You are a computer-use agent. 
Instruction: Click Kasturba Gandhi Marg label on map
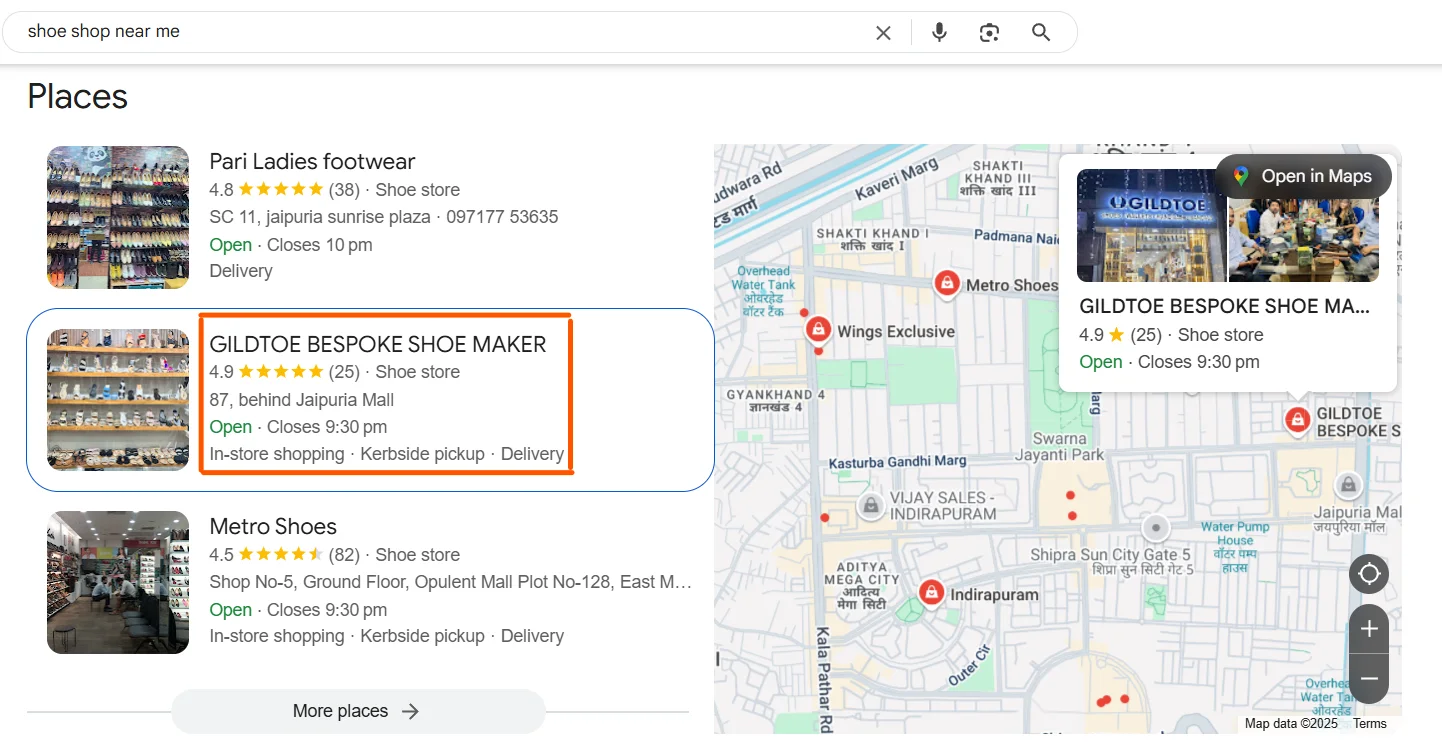[x=899, y=462]
